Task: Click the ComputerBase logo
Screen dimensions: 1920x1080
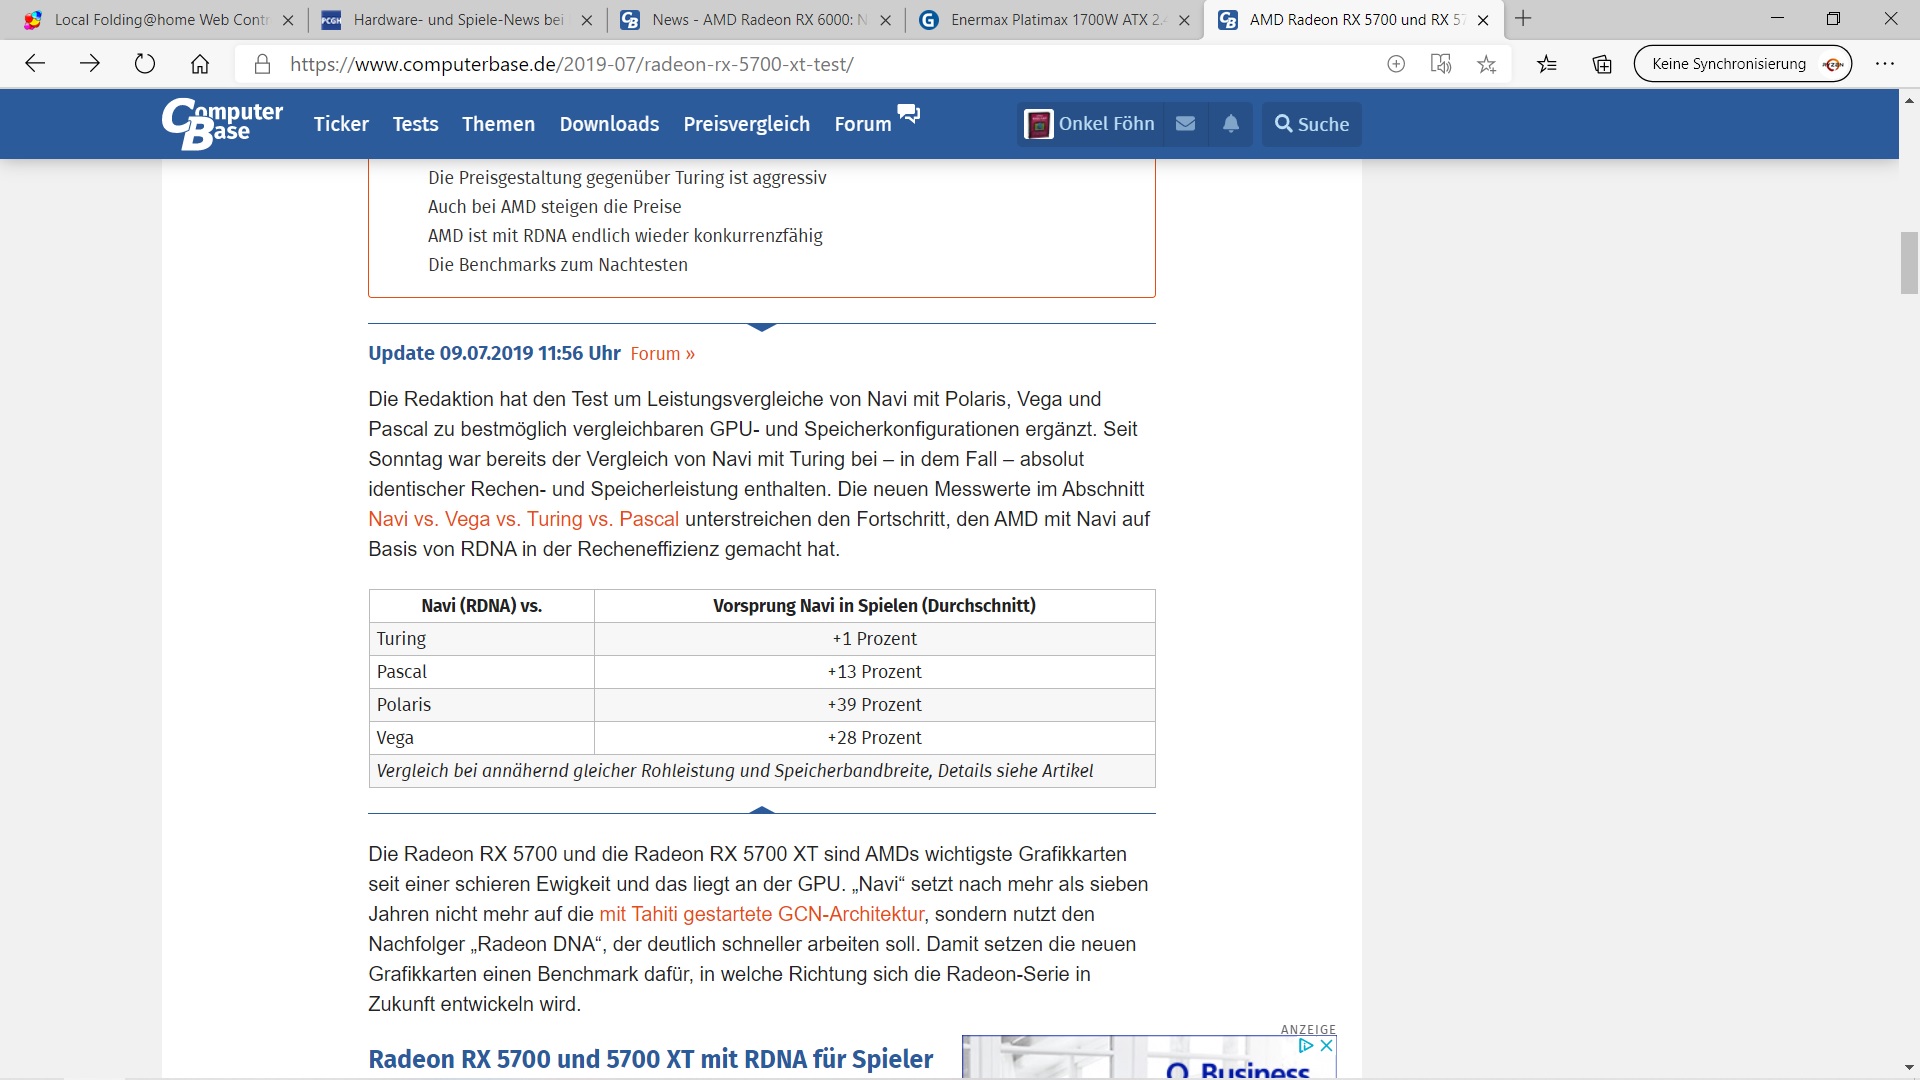Action: (x=222, y=123)
